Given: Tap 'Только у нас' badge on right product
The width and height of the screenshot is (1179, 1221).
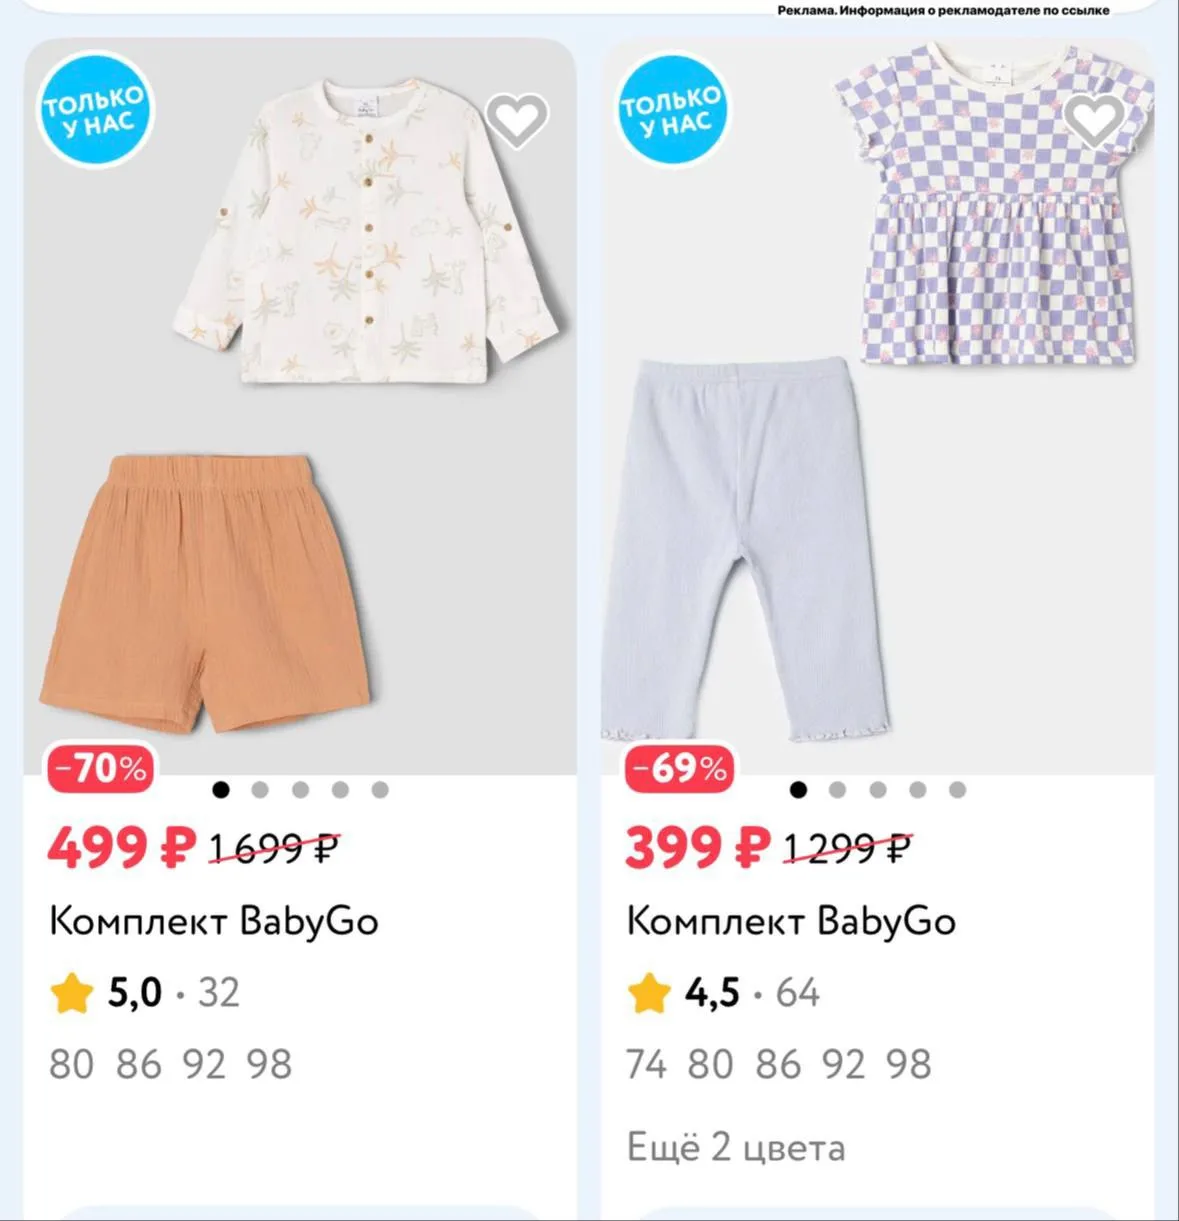Looking at the screenshot, I should pyautogui.click(x=673, y=109).
